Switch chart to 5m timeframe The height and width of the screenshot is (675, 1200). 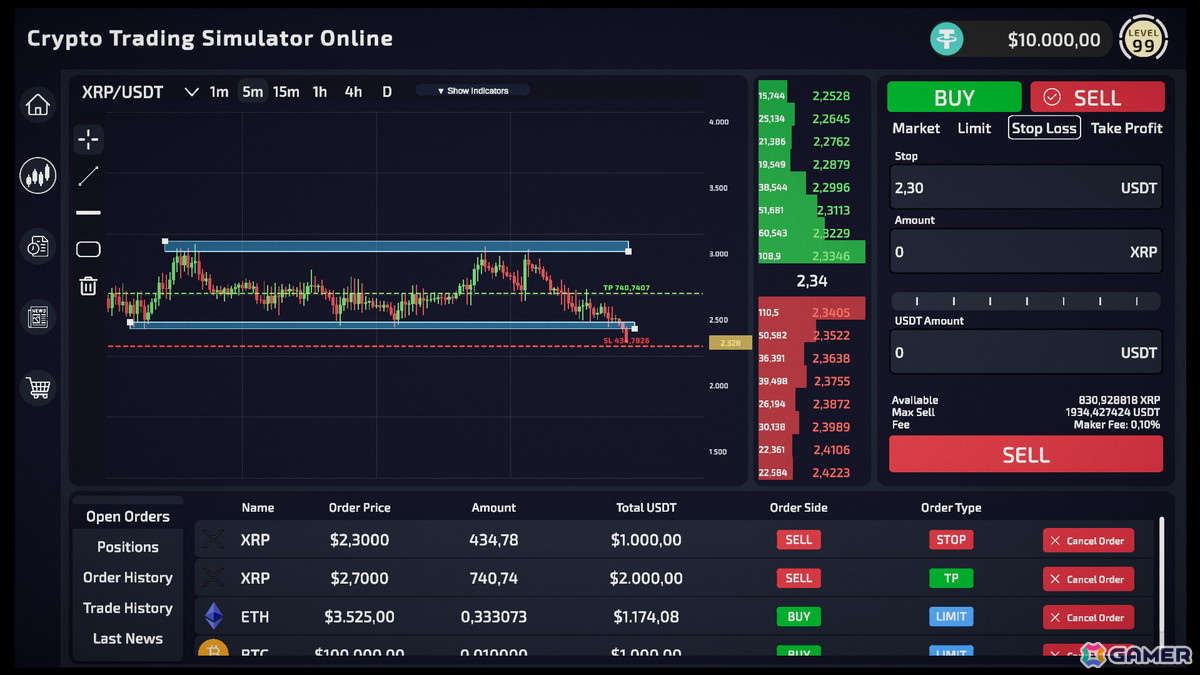click(x=252, y=92)
